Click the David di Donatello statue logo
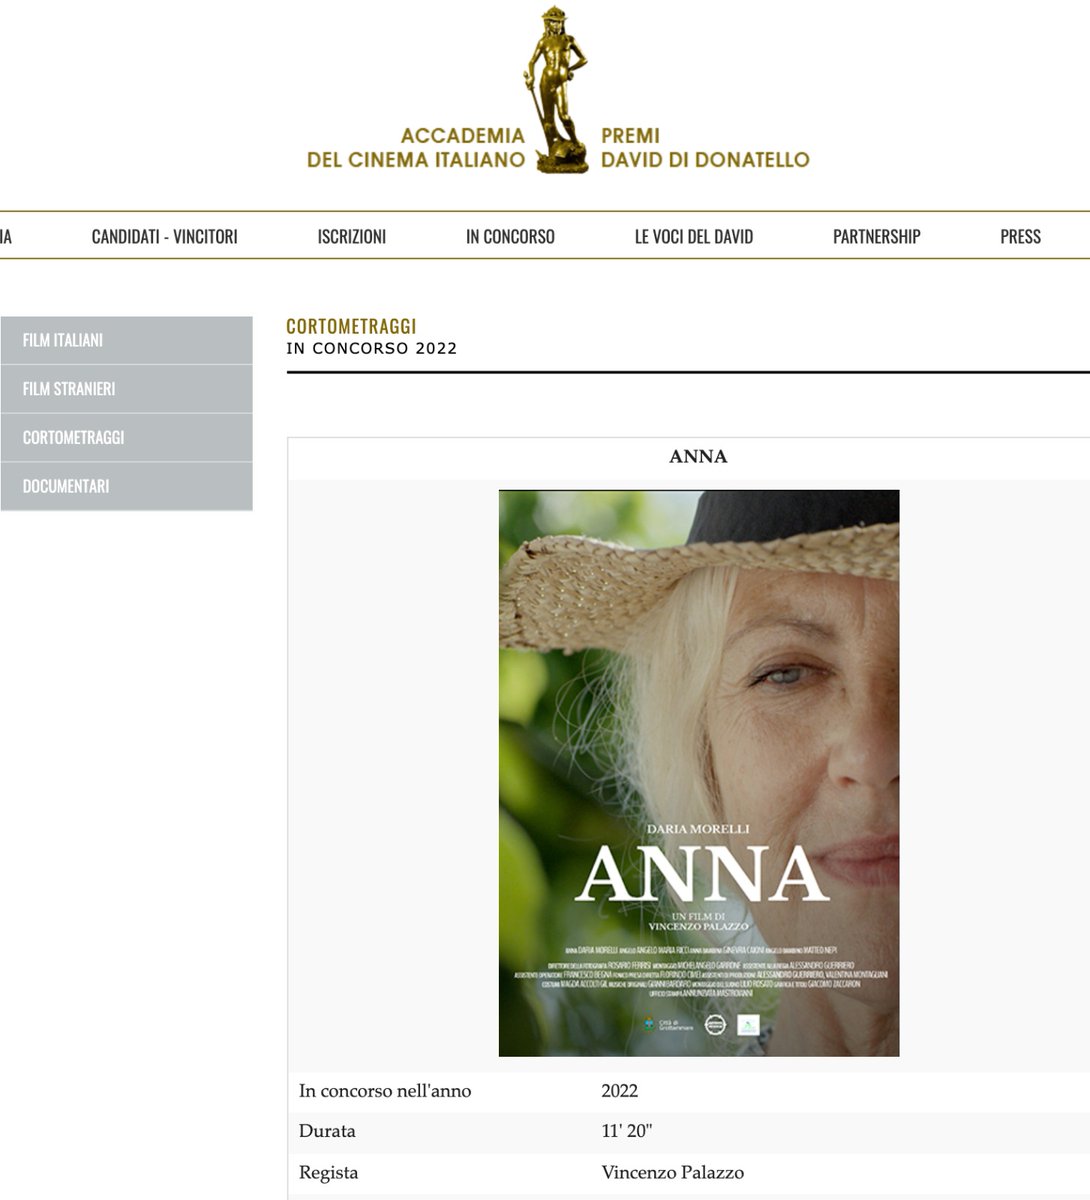 (558, 90)
